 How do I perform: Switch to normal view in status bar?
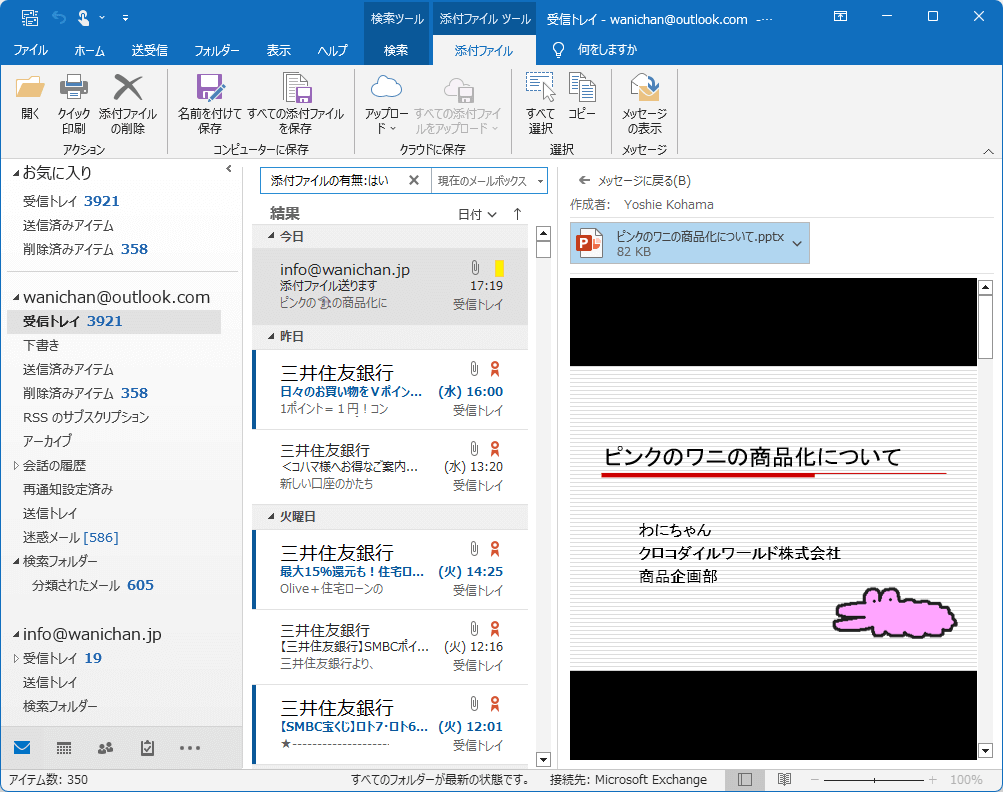745,779
